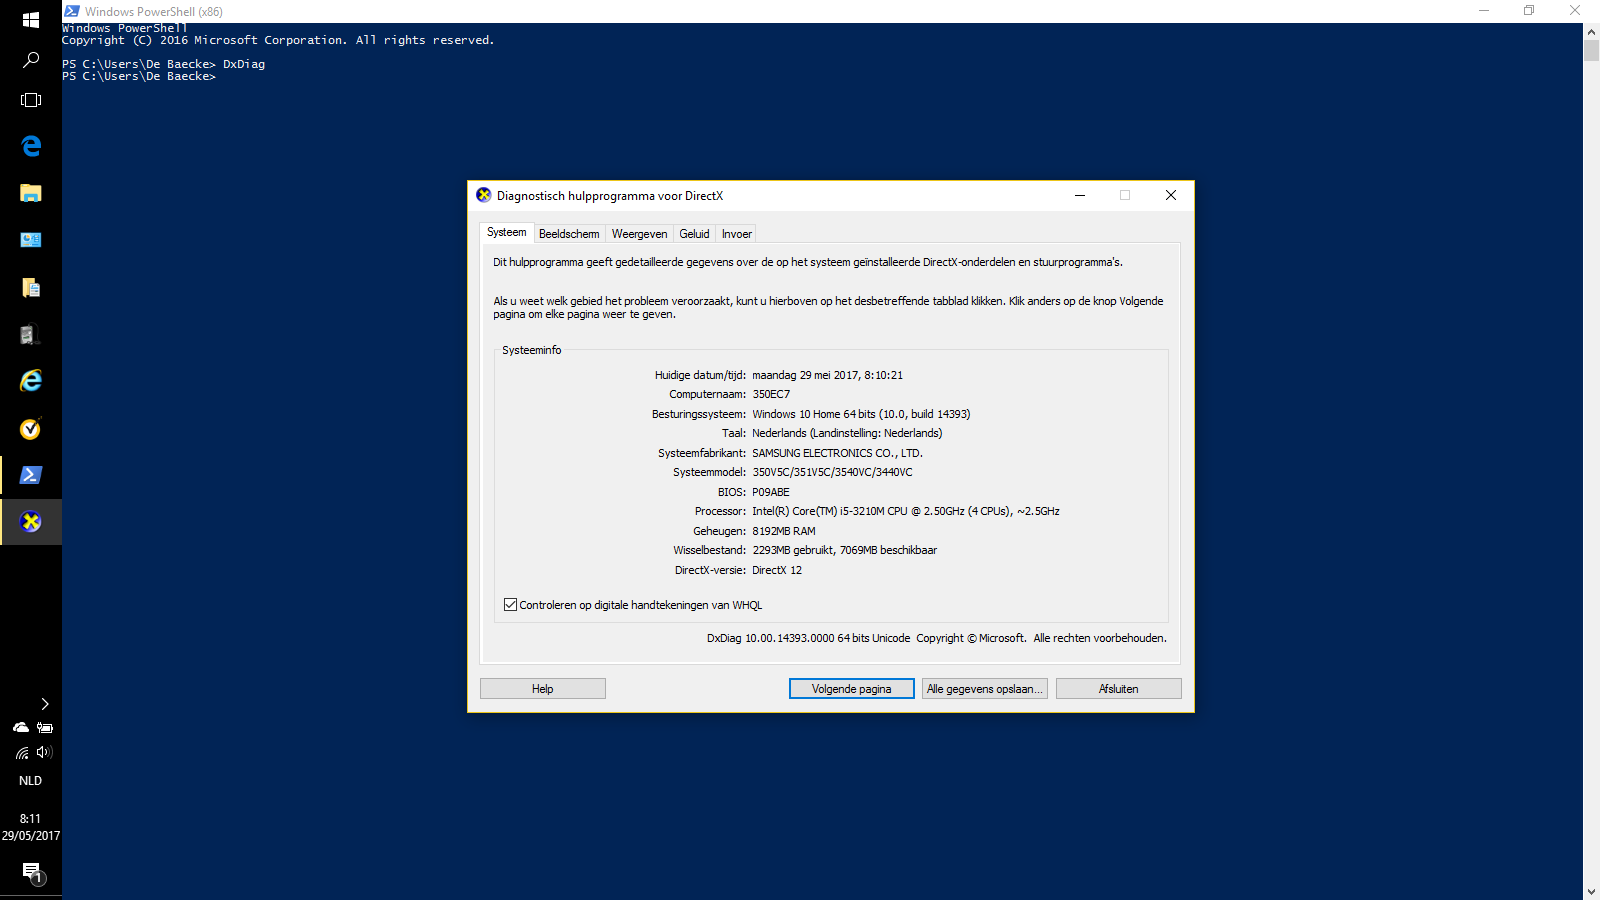Click the Volgende pagina button
The image size is (1600, 900).
click(852, 689)
